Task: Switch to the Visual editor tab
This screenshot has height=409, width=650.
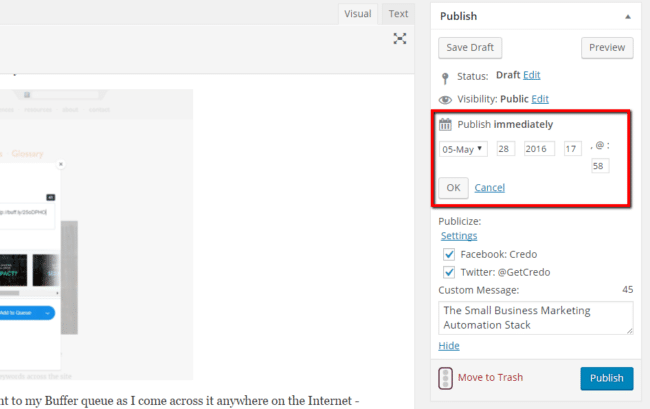Action: 358,14
